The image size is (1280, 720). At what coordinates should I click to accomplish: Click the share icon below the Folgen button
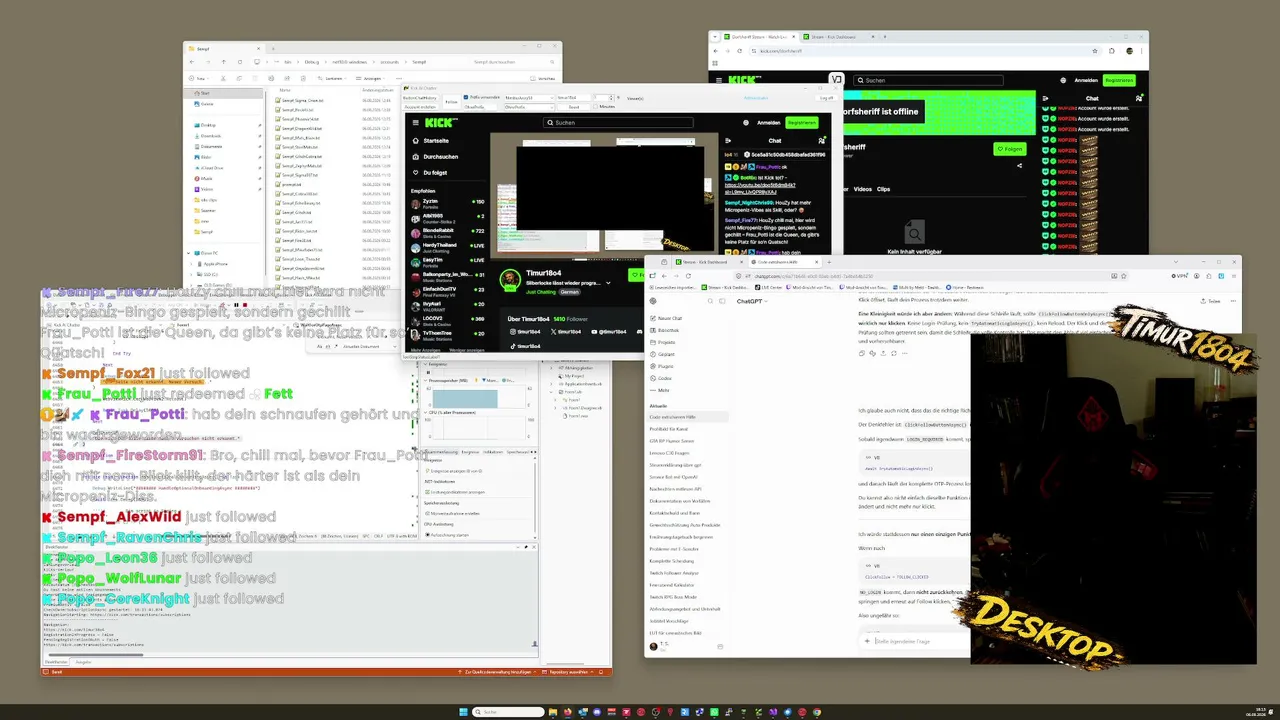[1020, 167]
